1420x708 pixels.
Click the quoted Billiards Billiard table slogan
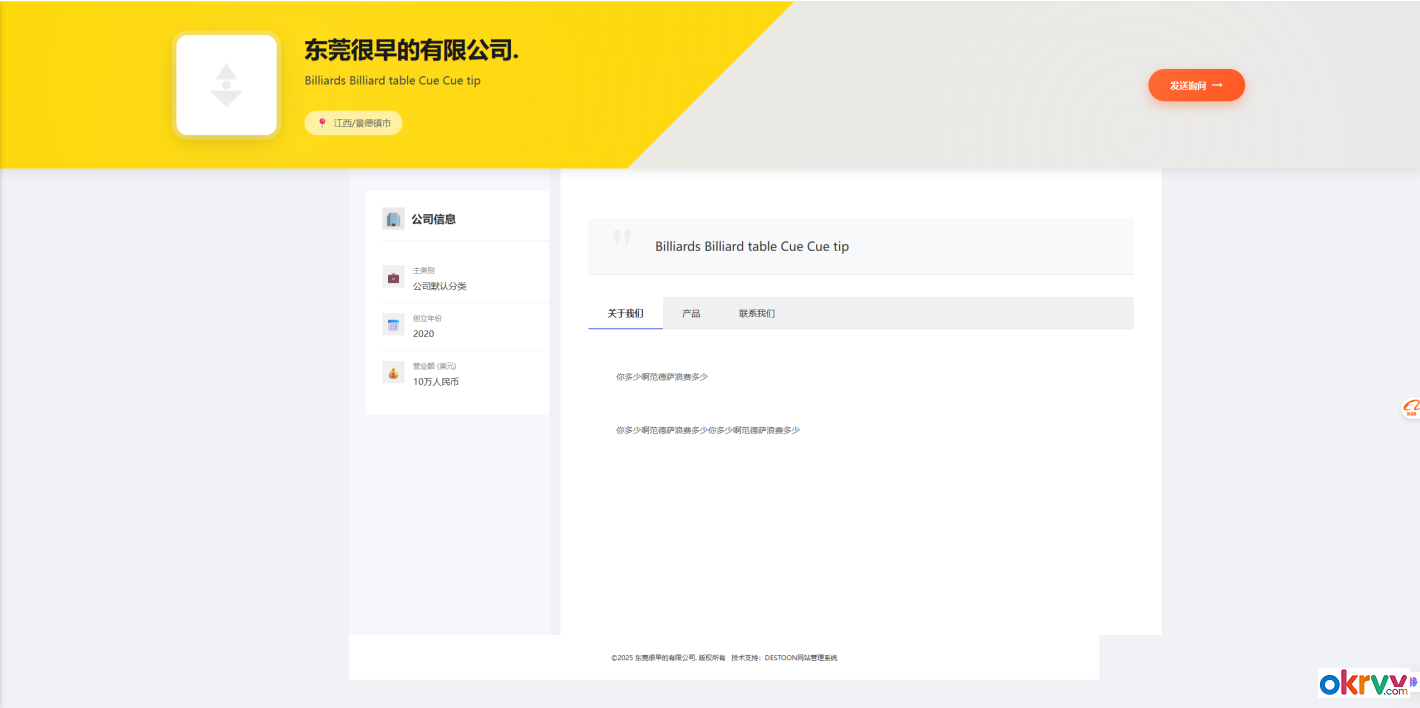[752, 246]
